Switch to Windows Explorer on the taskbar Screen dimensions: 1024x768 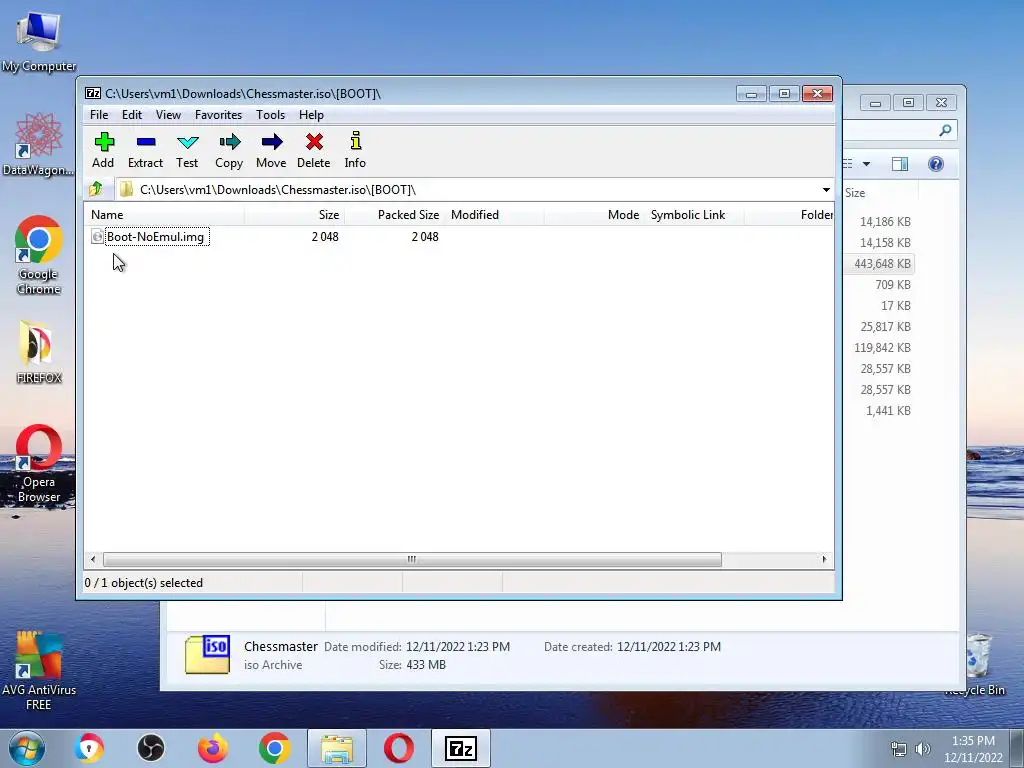[337, 748]
